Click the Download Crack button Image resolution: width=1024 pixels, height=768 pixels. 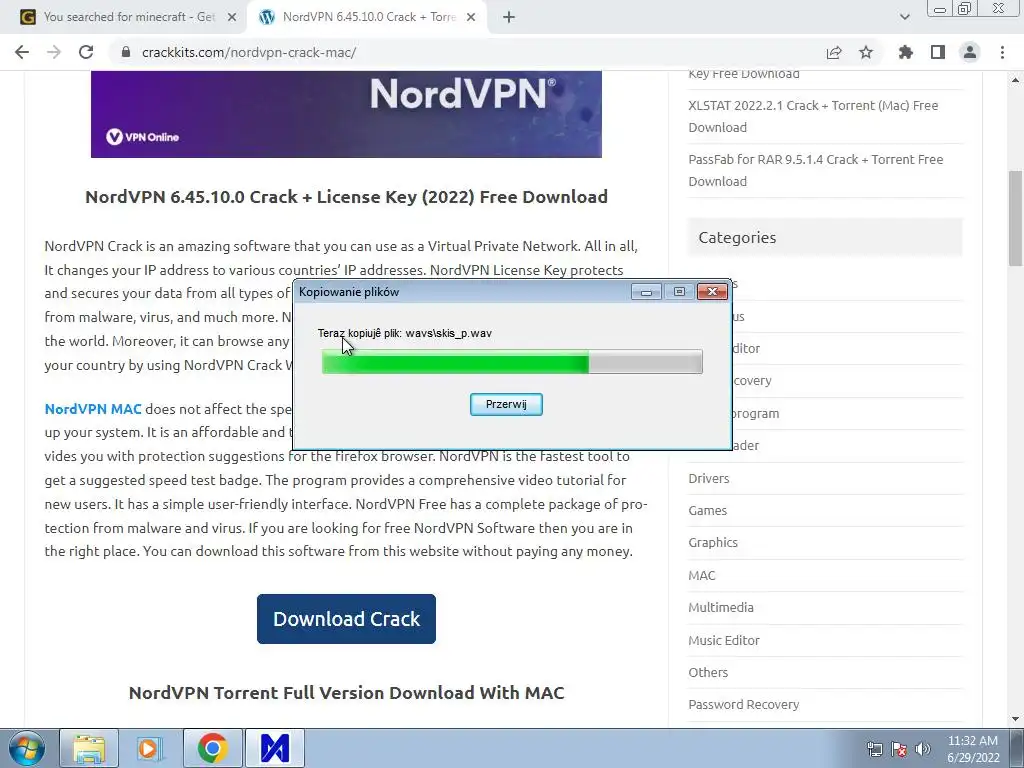[346, 619]
